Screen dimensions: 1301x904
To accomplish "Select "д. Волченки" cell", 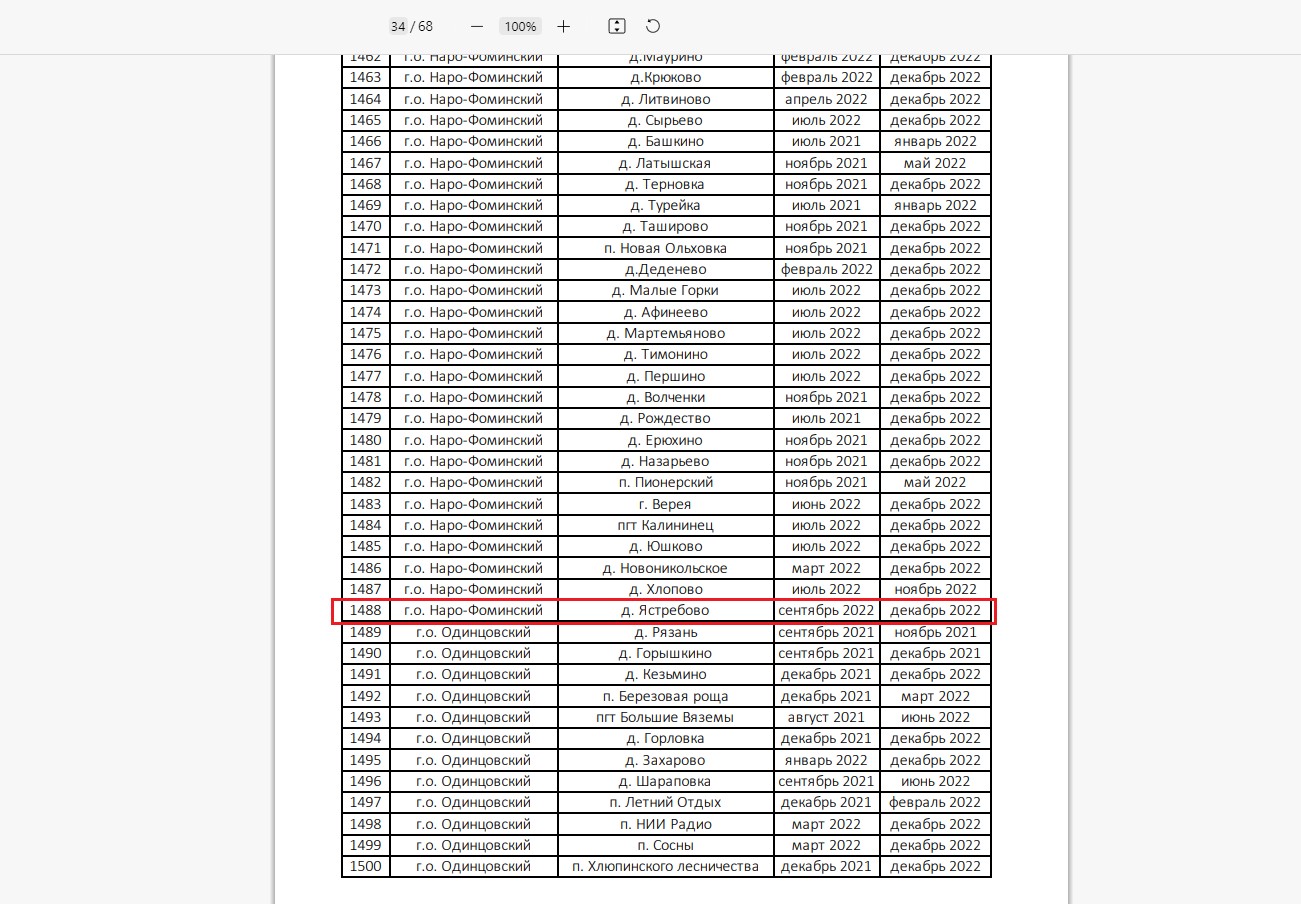I will click(x=665, y=397).
